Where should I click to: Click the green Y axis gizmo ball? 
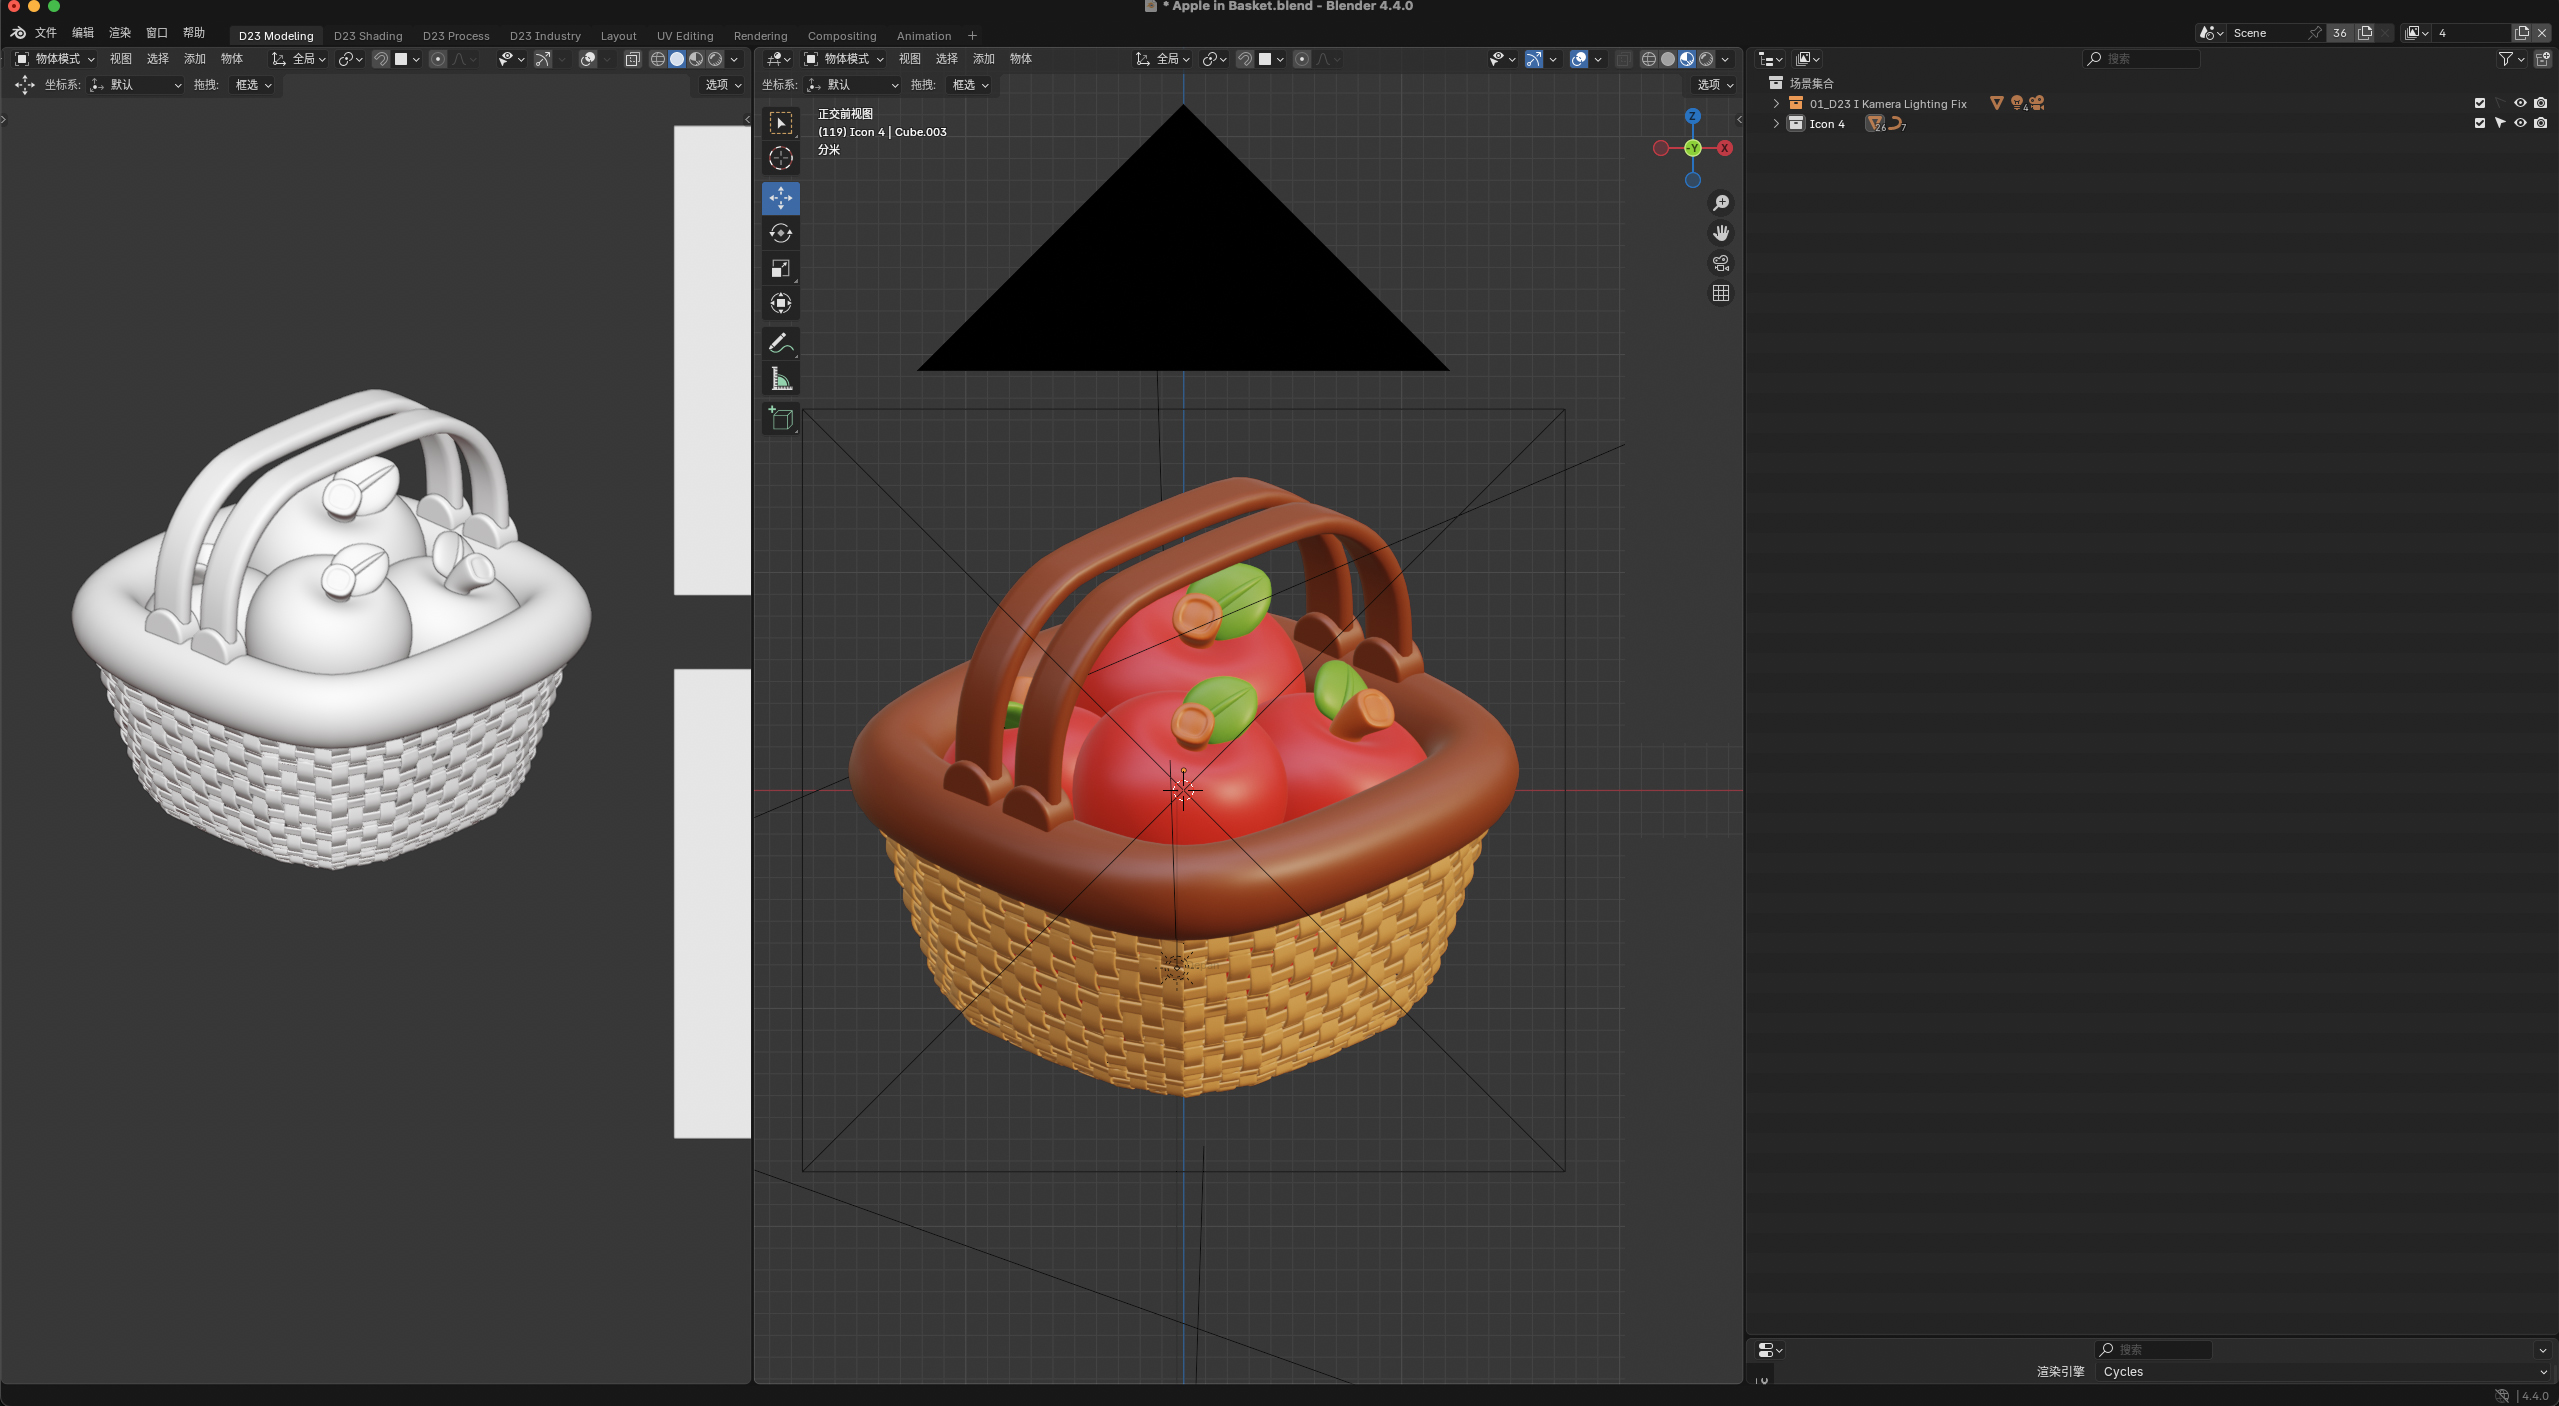coord(1692,148)
